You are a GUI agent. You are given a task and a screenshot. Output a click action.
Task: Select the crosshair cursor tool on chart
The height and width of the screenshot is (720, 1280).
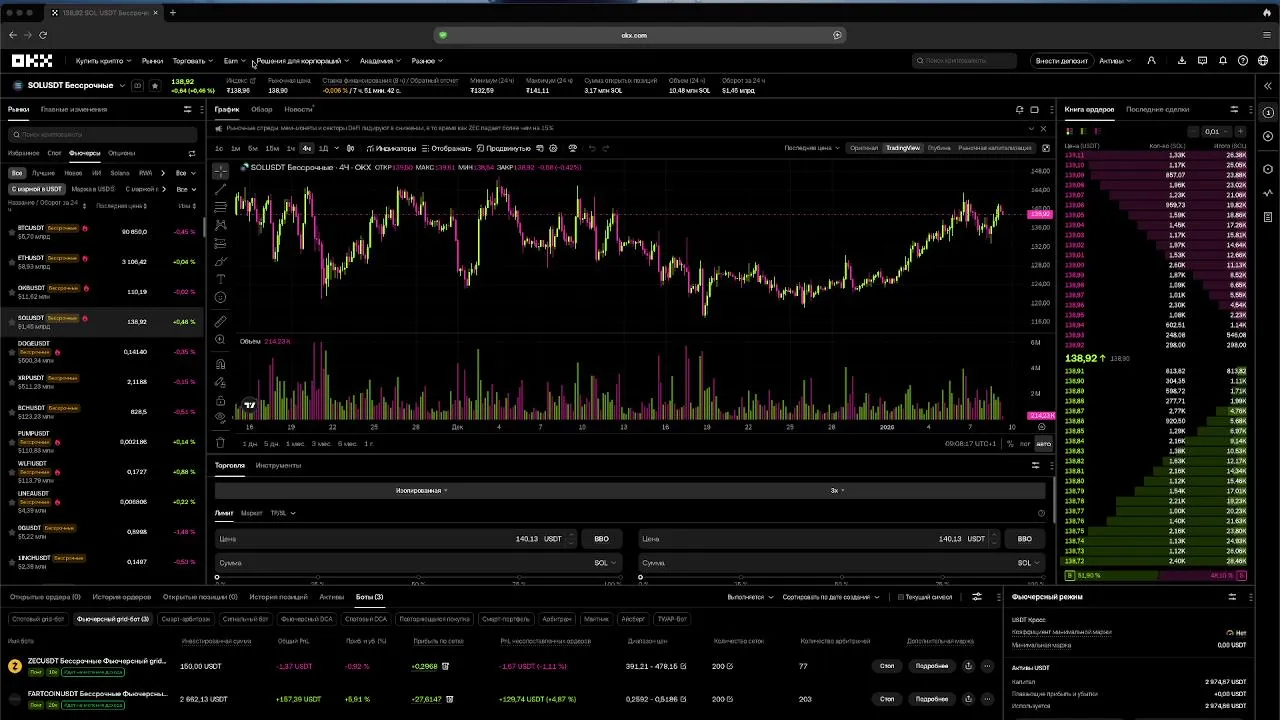click(221, 171)
